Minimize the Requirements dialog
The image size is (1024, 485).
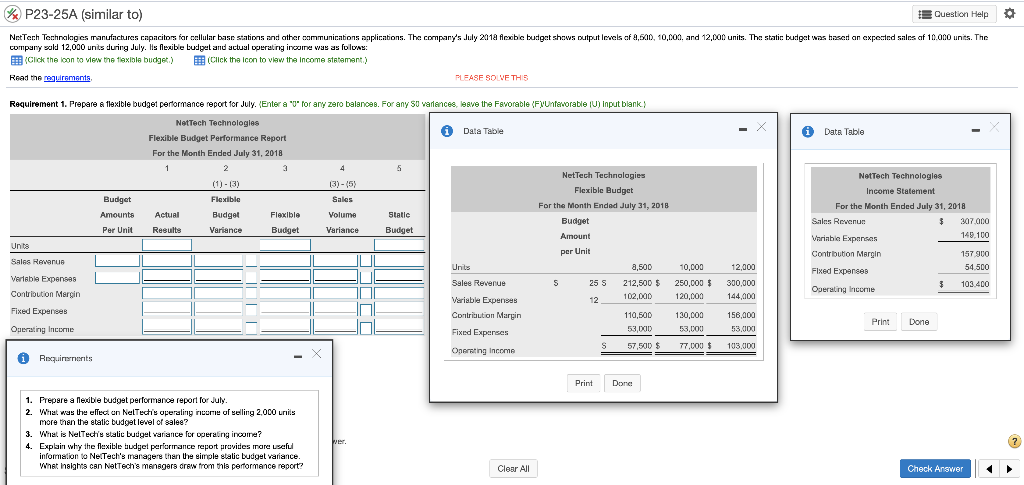pos(298,357)
